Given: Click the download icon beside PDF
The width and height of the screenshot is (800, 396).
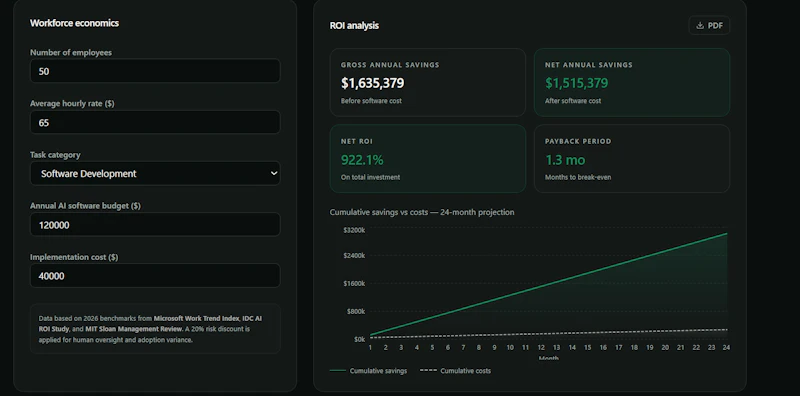Looking at the screenshot, I should coord(700,26).
